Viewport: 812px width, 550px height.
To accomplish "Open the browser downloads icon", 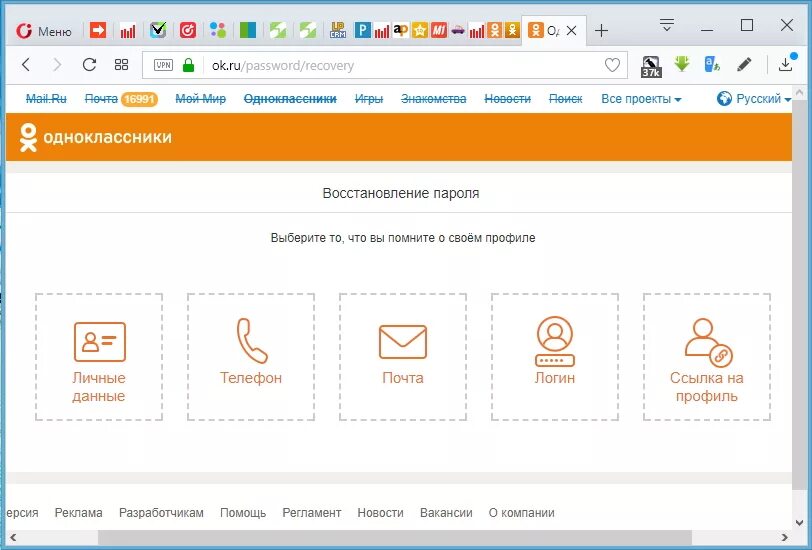I will [x=786, y=64].
